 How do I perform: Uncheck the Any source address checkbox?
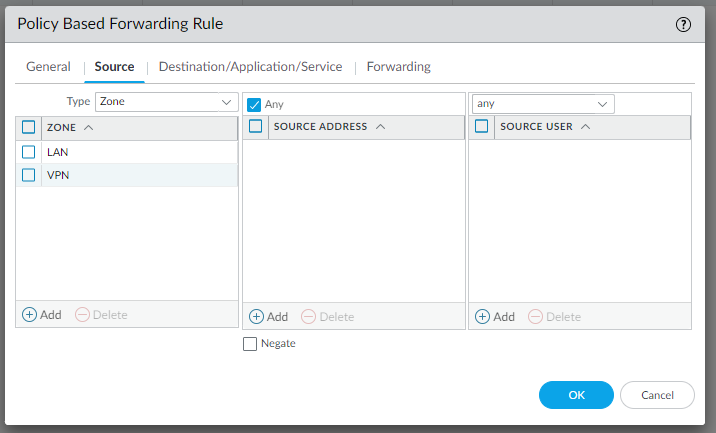(x=254, y=104)
